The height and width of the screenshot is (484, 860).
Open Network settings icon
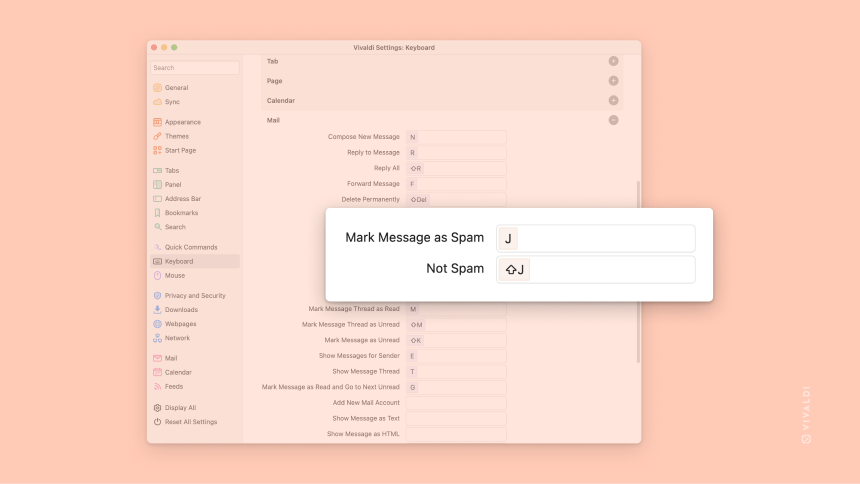(157, 338)
